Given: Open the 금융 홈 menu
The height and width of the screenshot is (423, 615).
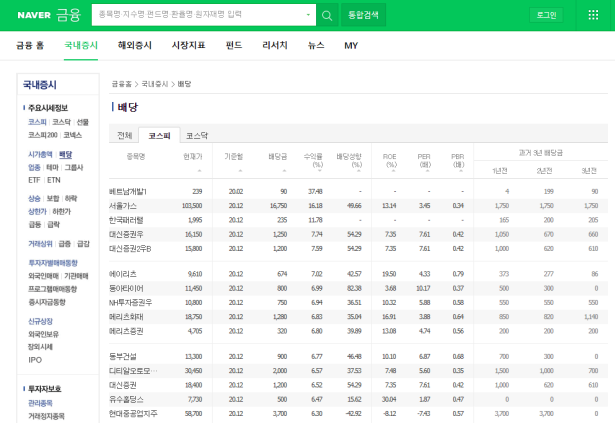Looking at the screenshot, I should pyautogui.click(x=30, y=46).
